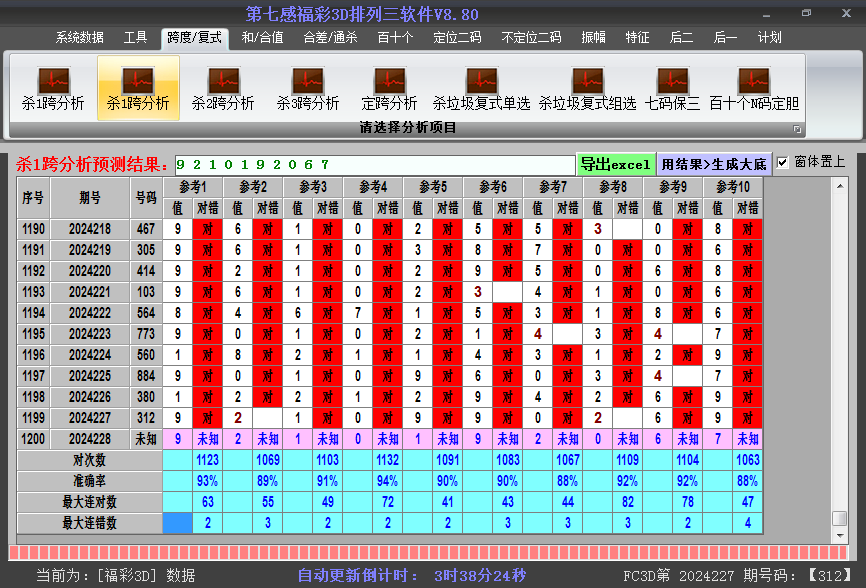
Task: Switch to the 百十个 tab
Action: coord(395,38)
